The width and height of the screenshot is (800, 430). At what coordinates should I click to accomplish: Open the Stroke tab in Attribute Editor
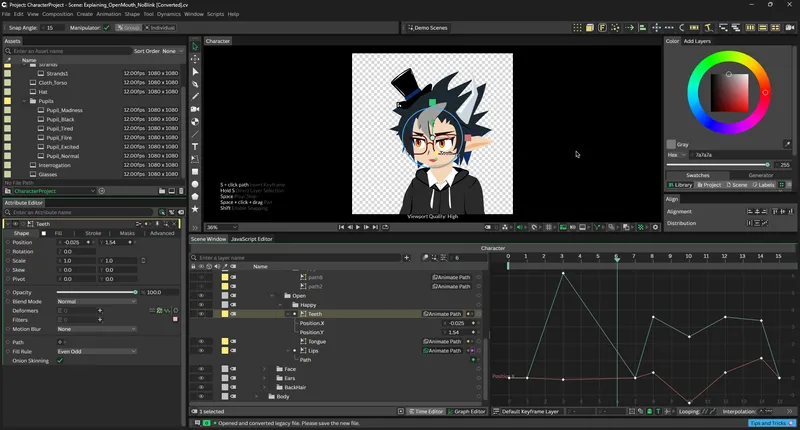[x=93, y=233]
